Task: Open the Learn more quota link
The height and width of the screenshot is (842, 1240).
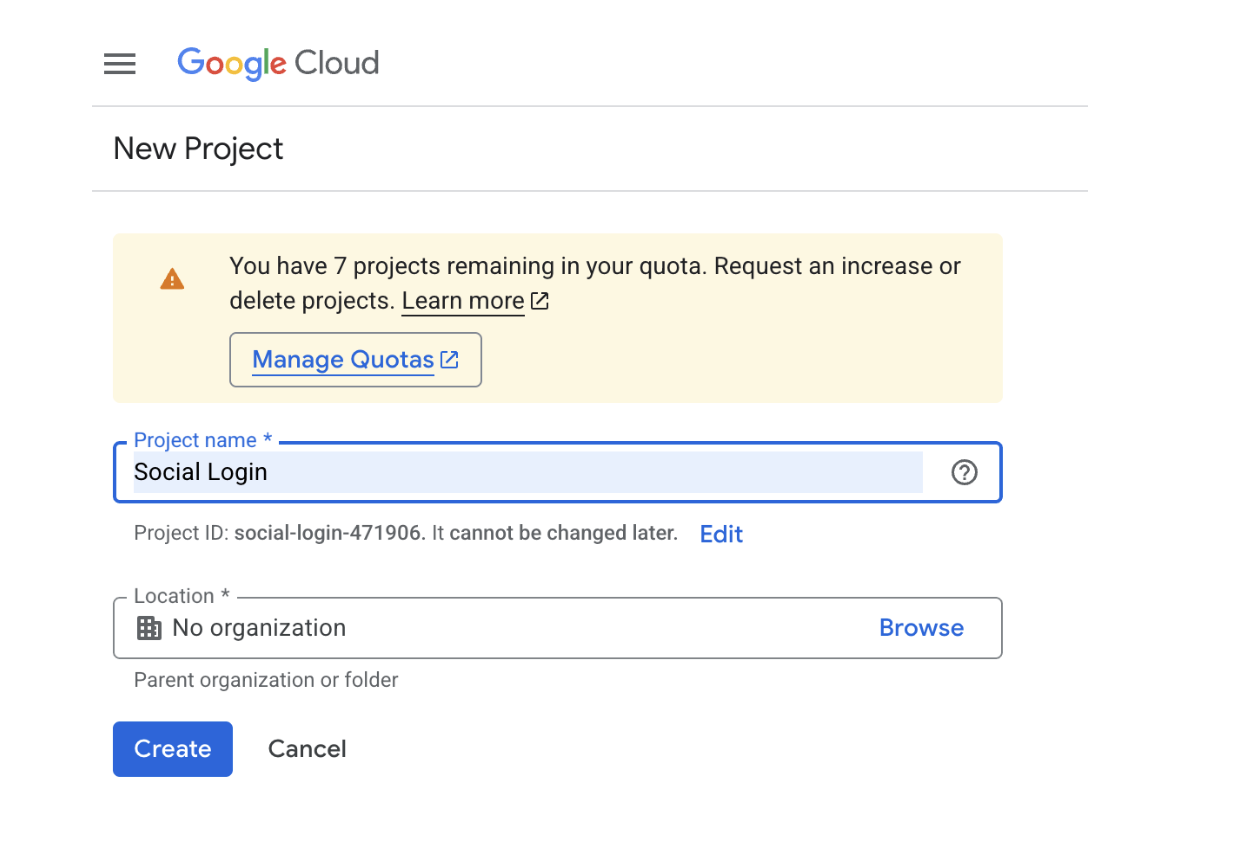Action: pos(463,301)
